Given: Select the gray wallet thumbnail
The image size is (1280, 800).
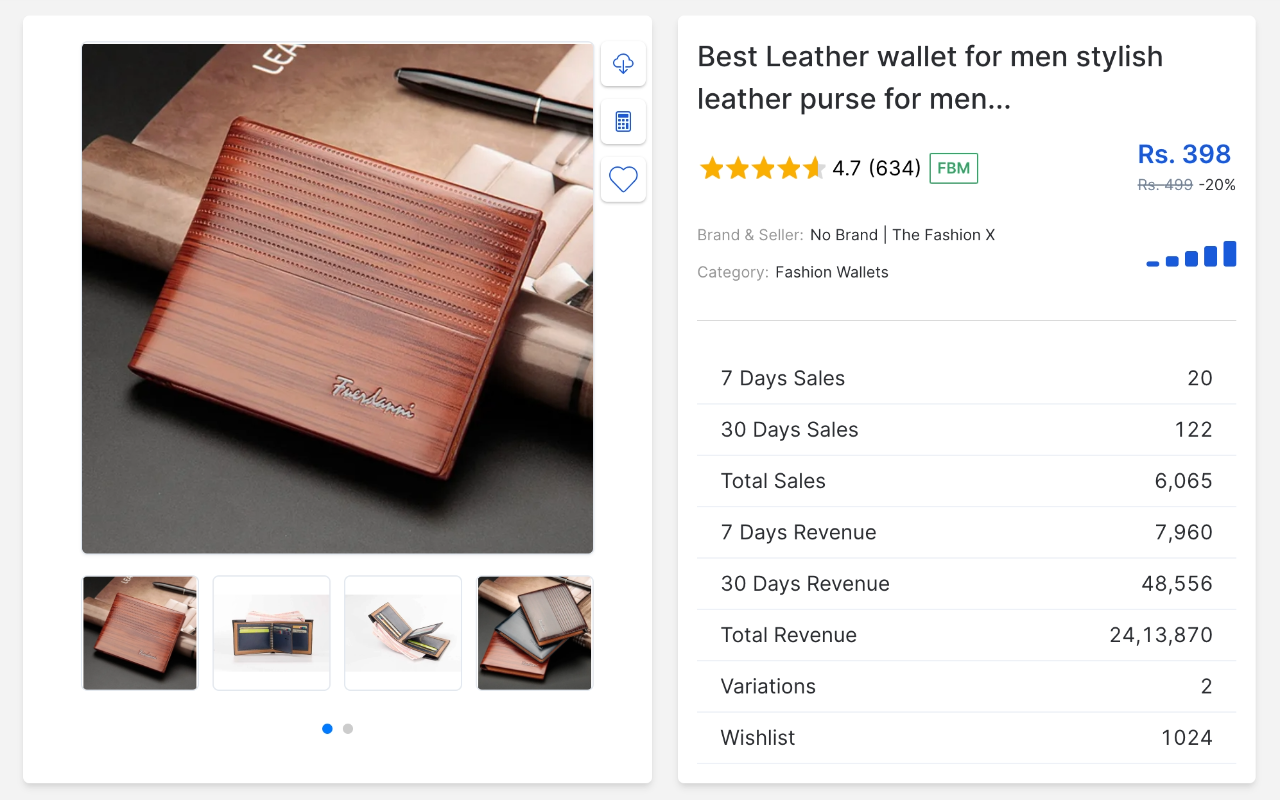Looking at the screenshot, I should coord(534,633).
